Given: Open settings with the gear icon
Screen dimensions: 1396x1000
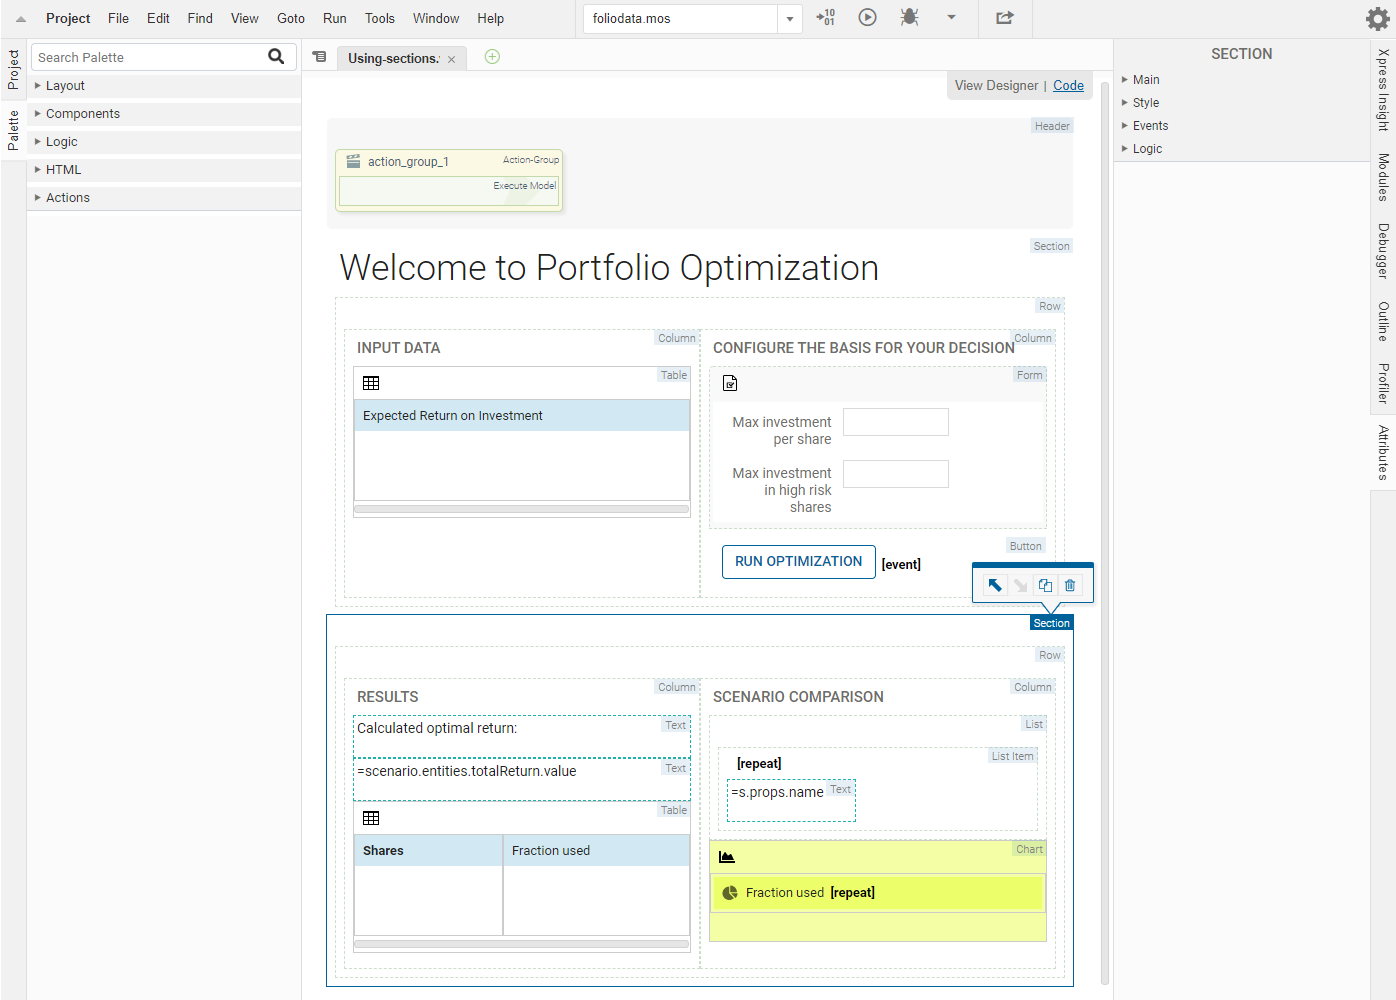Looking at the screenshot, I should click(1377, 19).
